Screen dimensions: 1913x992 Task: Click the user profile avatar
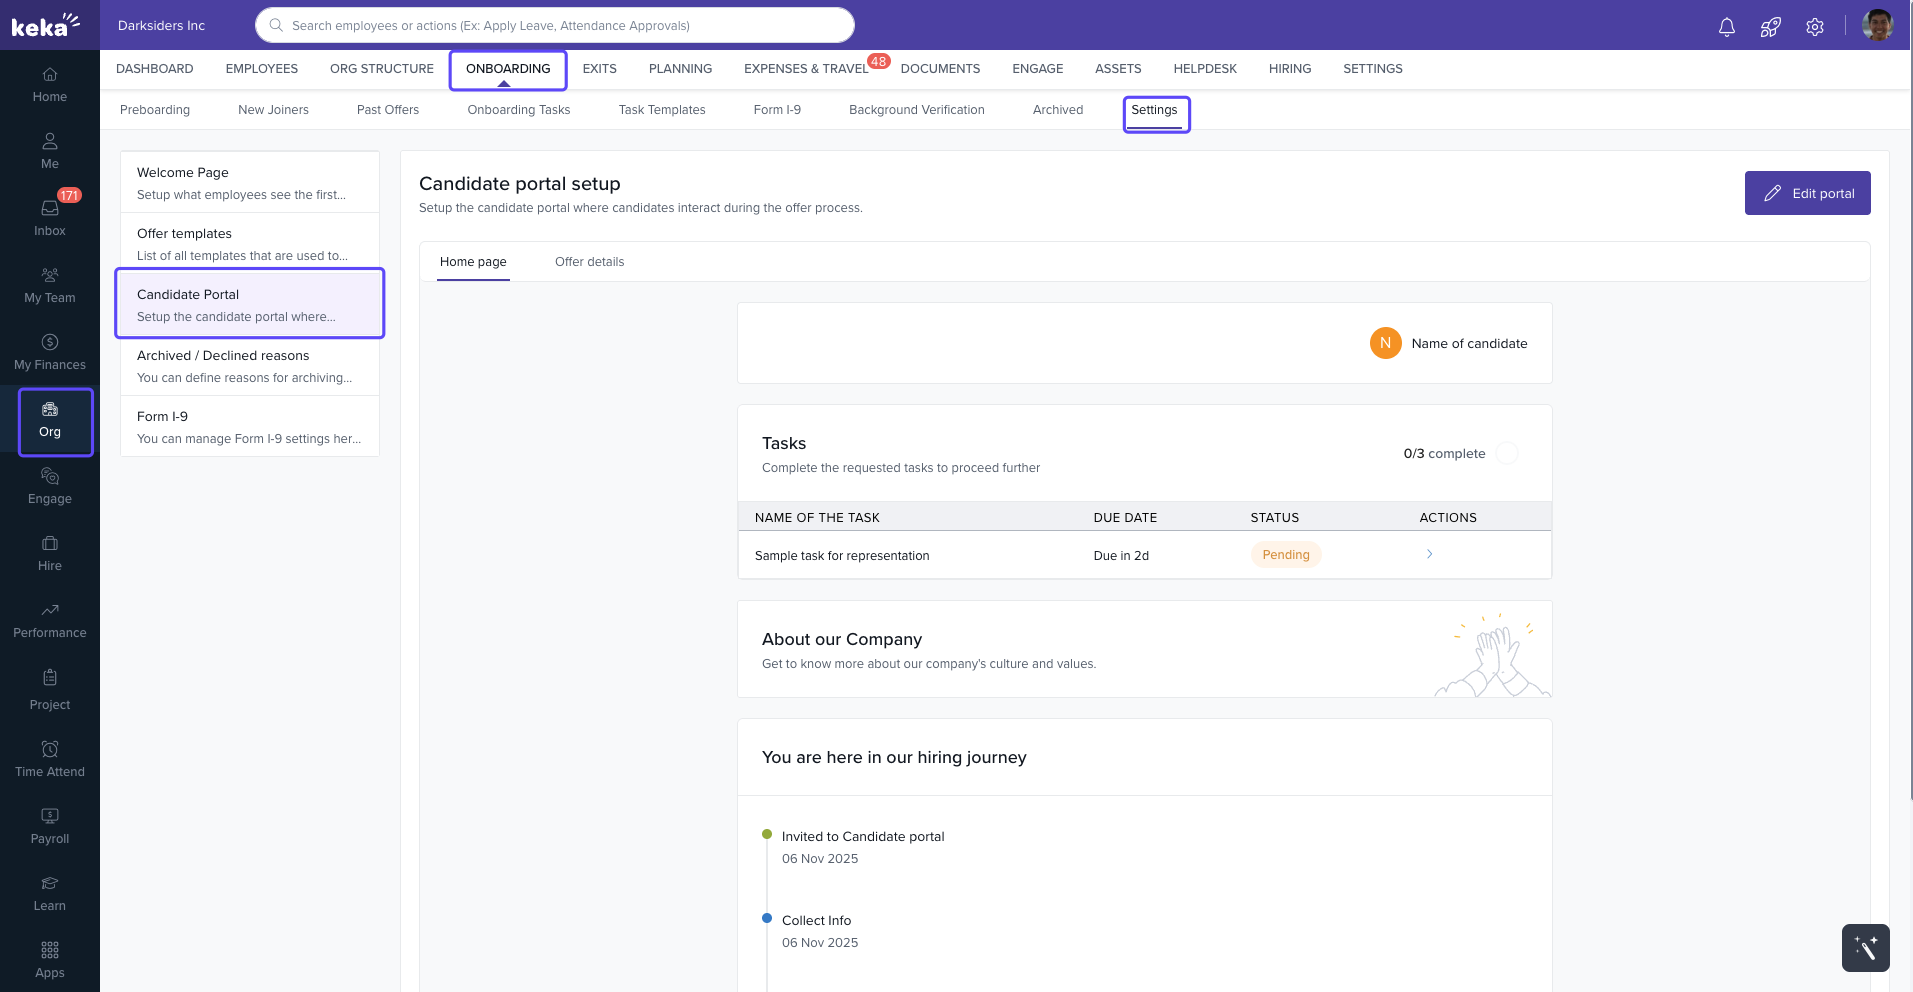(1877, 25)
